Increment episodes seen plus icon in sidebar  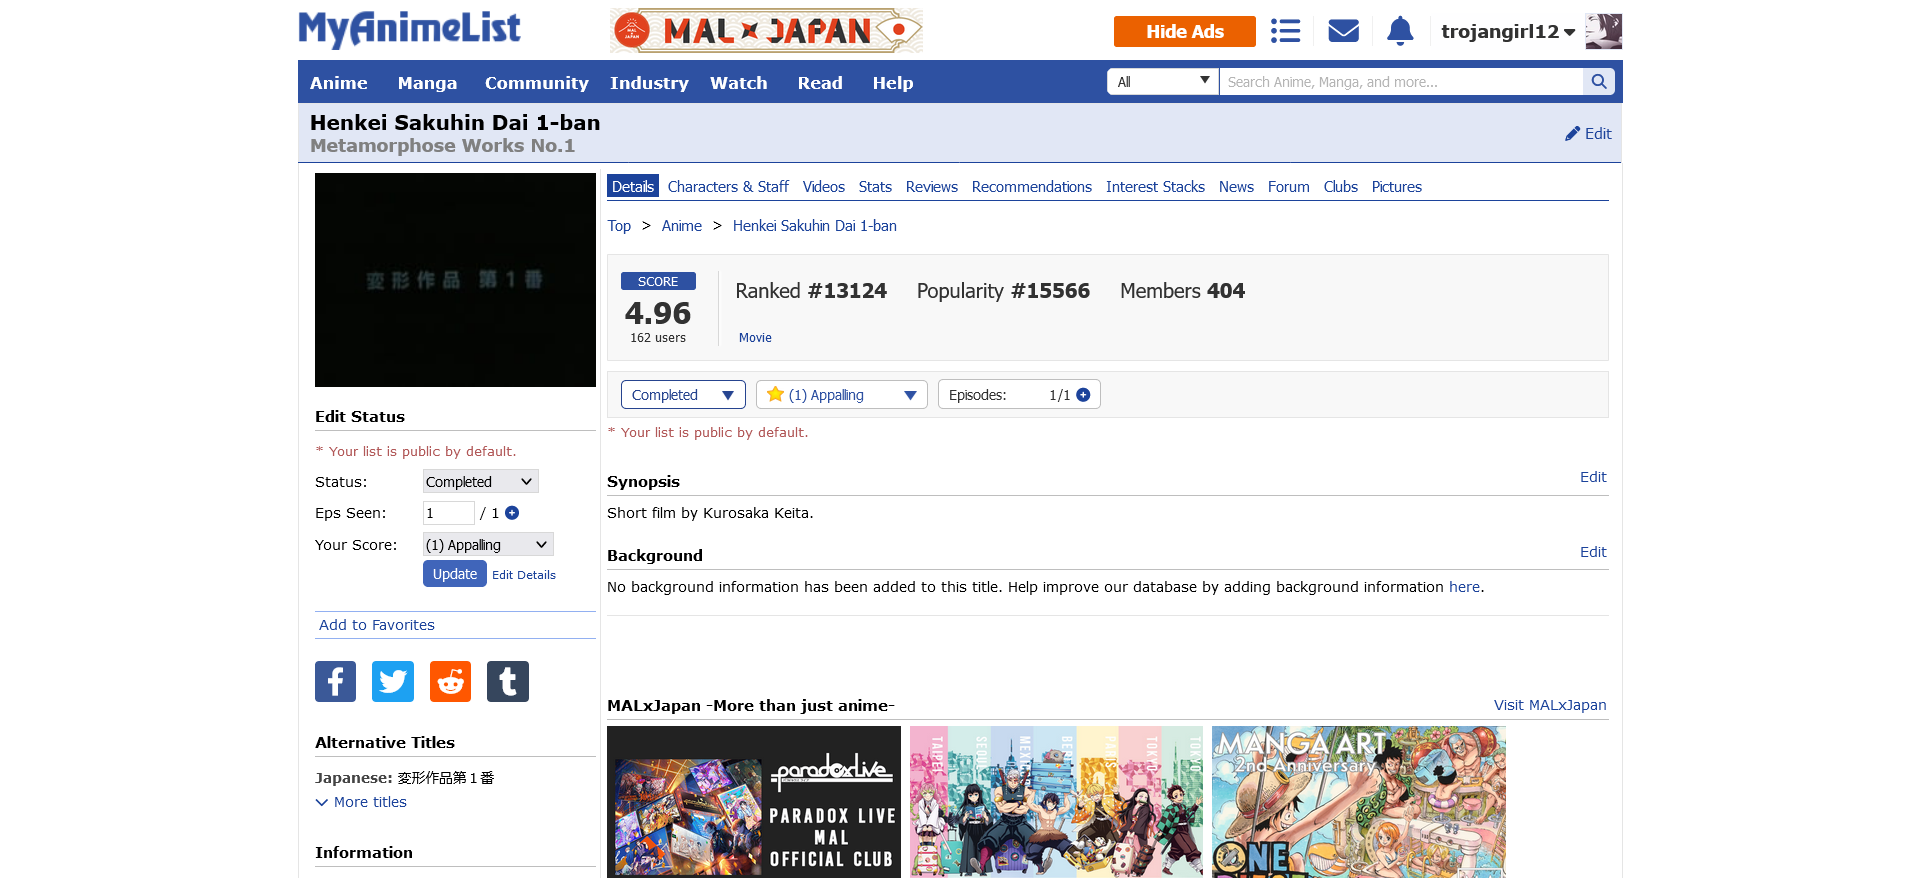point(512,513)
